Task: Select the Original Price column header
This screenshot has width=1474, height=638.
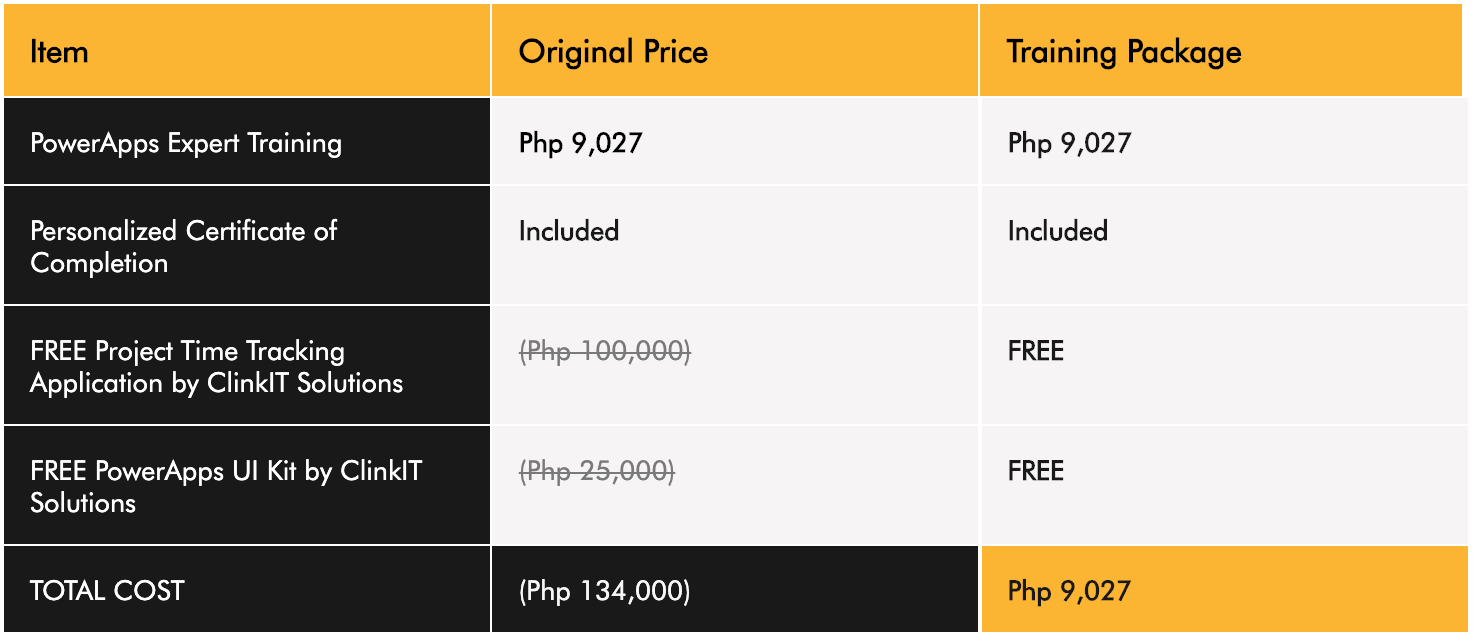Action: (x=735, y=51)
